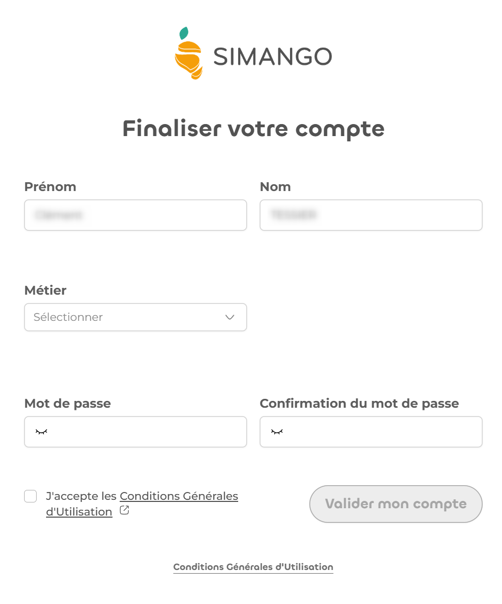Focus the Nom text field
The height and width of the screenshot is (604, 502).
point(371,215)
